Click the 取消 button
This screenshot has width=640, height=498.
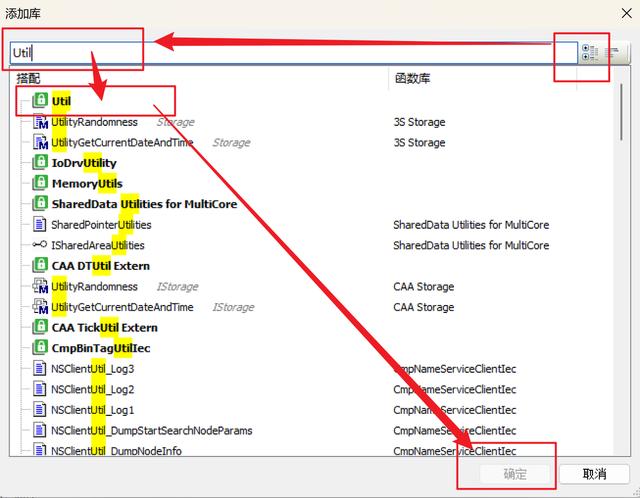click(x=594, y=474)
